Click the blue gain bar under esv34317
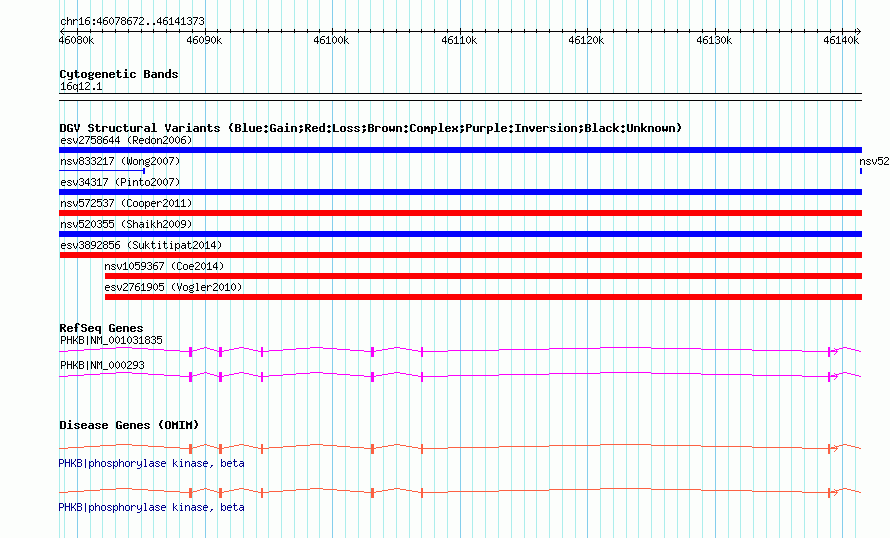 (460, 192)
